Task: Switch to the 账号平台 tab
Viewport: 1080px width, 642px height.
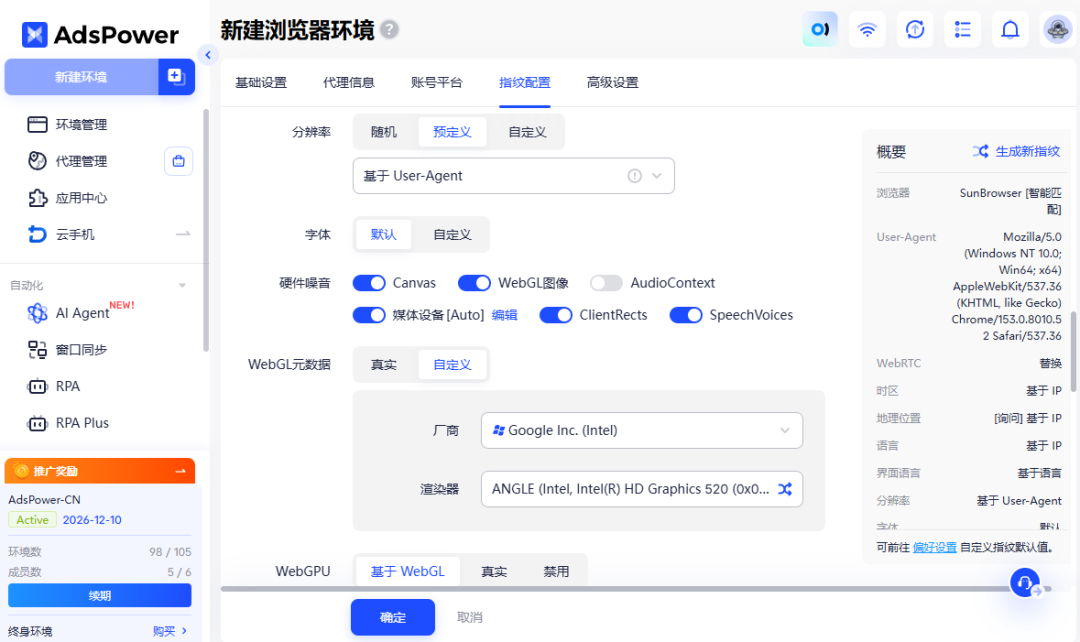Action: pos(437,83)
